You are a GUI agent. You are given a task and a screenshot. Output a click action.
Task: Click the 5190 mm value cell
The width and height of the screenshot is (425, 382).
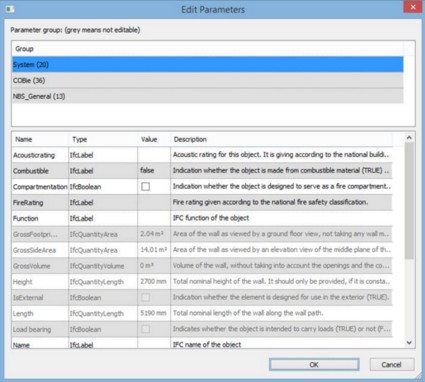pos(153,313)
